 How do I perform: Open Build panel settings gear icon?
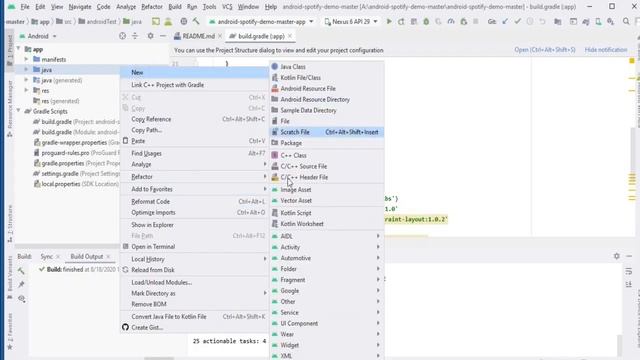616,256
